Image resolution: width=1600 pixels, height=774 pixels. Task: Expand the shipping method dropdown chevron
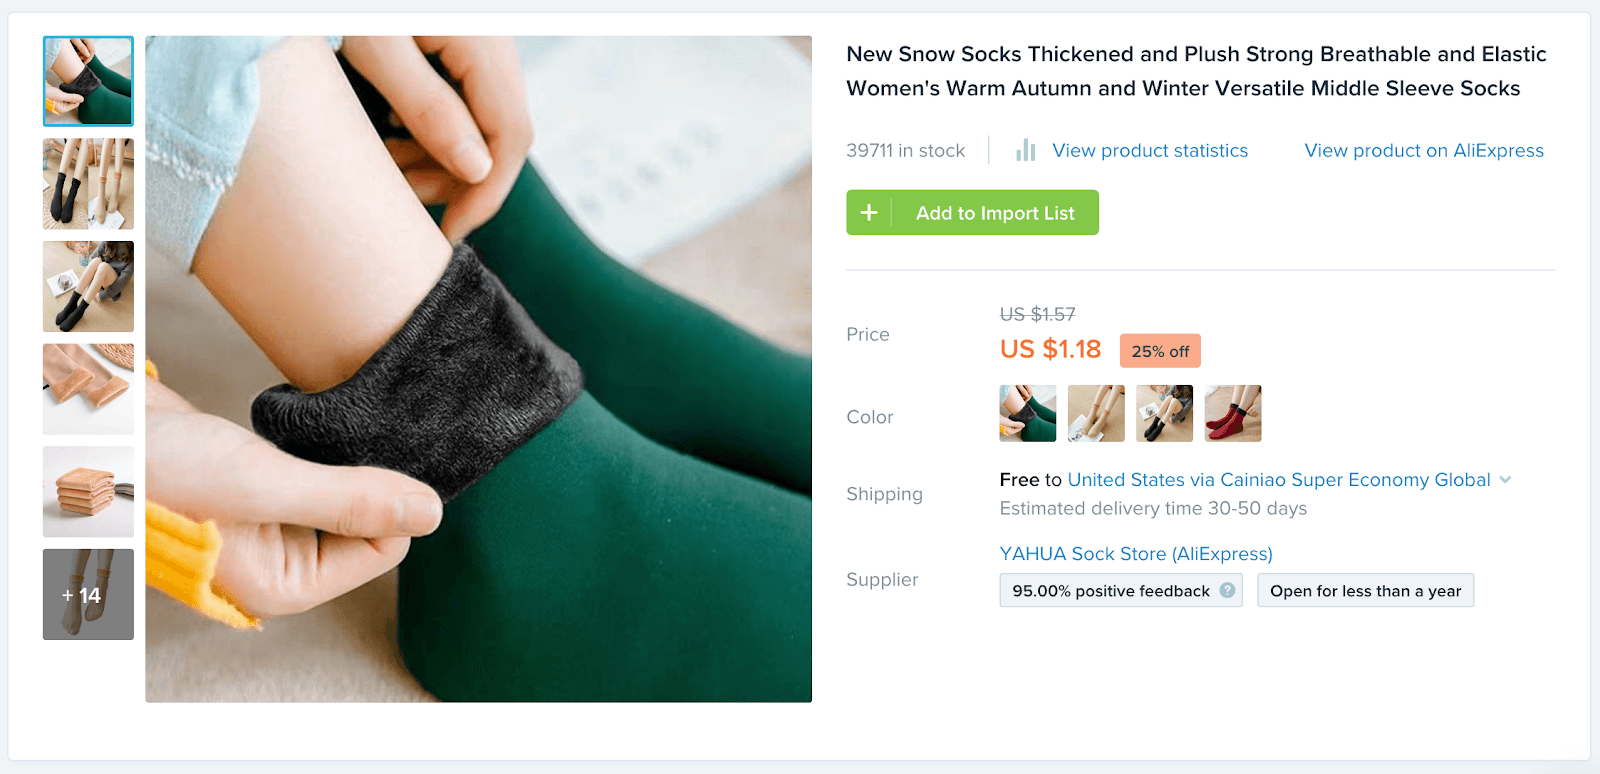click(1505, 480)
